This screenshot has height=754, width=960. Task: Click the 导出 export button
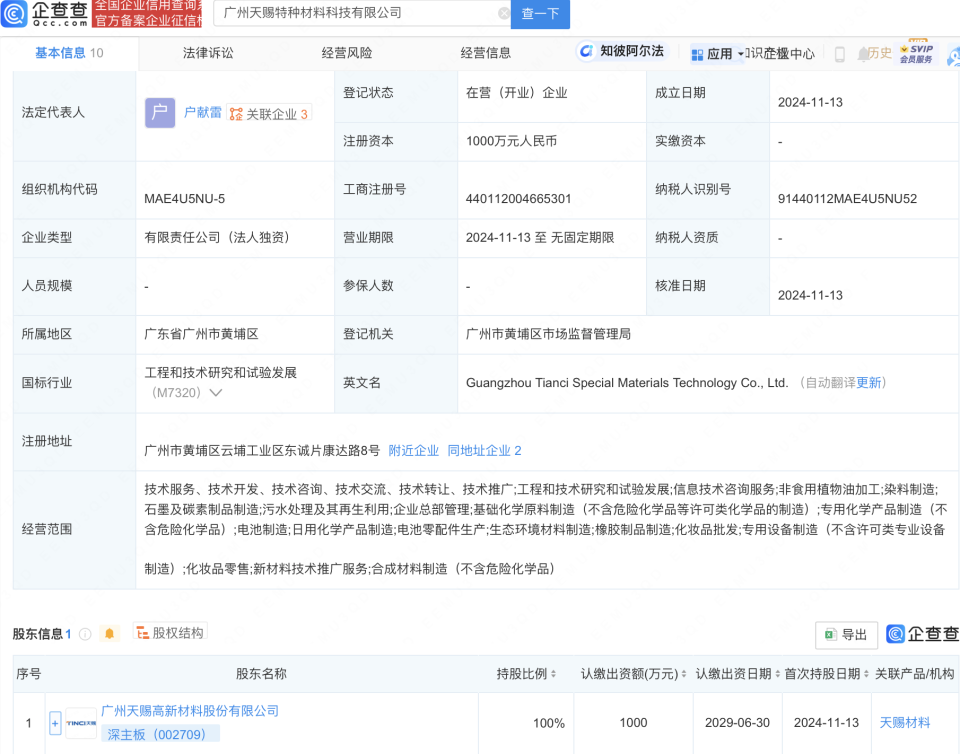click(847, 635)
